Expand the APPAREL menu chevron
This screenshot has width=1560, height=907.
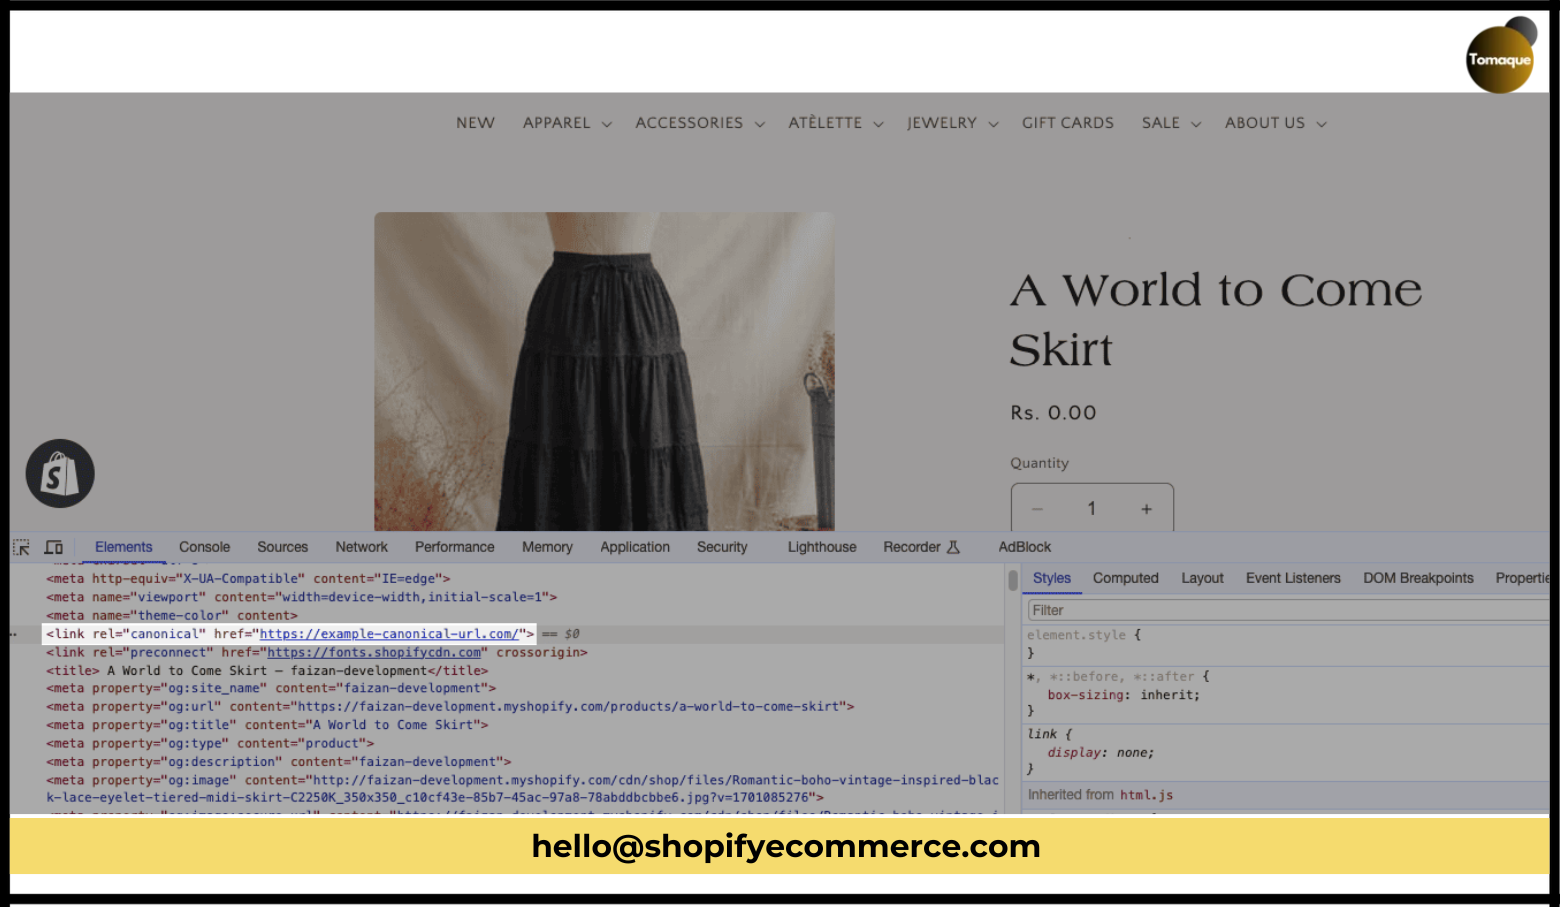click(x=606, y=124)
